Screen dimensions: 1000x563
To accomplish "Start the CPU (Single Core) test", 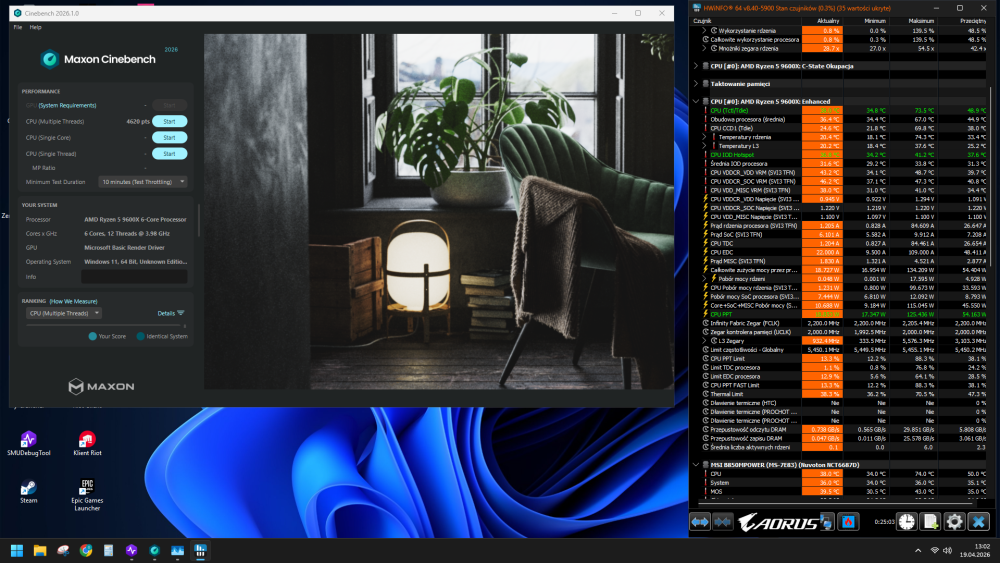I will coord(170,138).
